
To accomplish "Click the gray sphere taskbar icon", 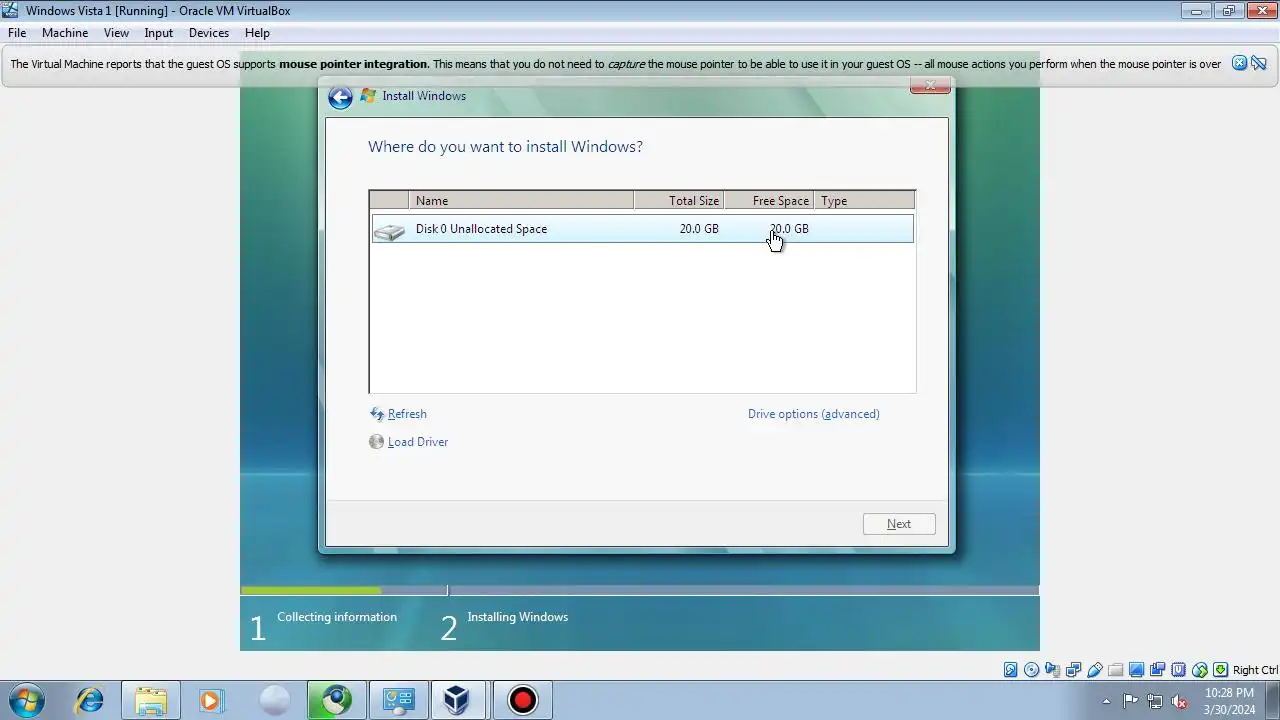I will pyautogui.click(x=274, y=700).
